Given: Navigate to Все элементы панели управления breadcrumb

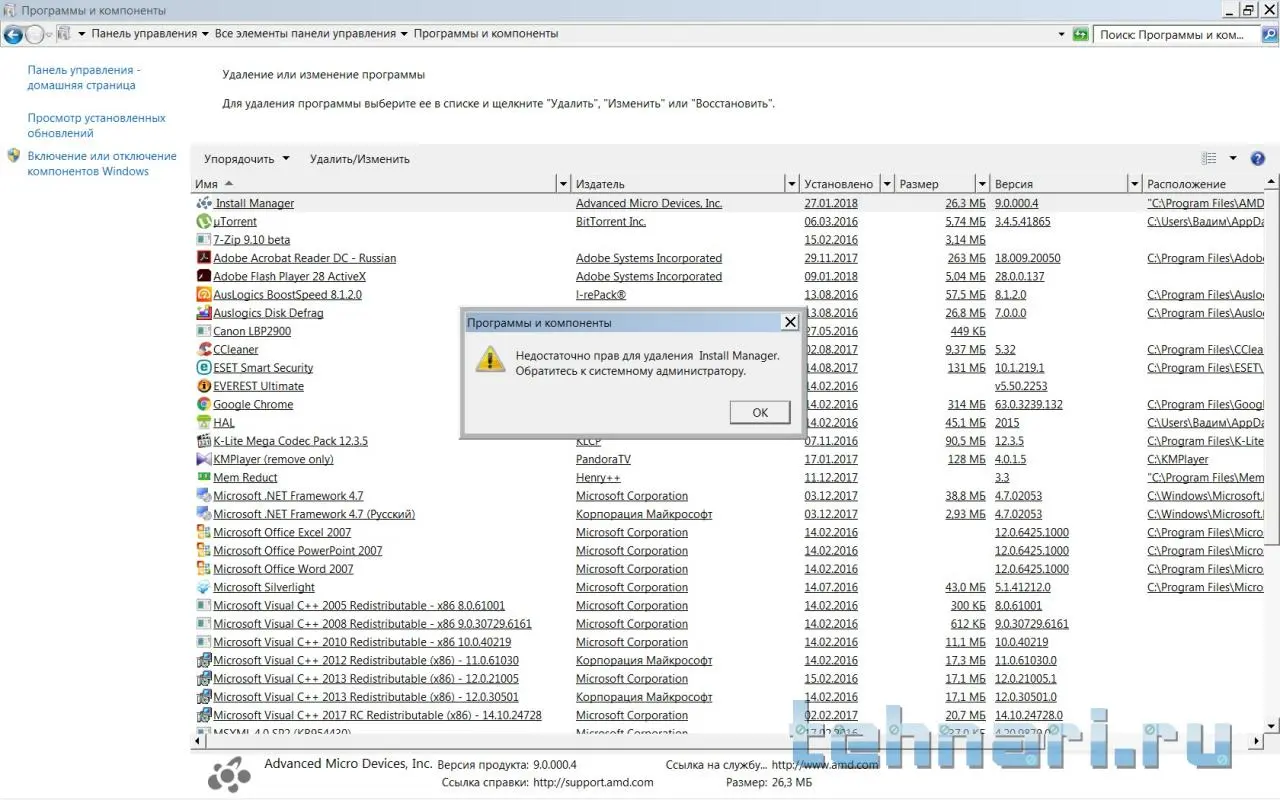Looking at the screenshot, I should coord(305,34).
